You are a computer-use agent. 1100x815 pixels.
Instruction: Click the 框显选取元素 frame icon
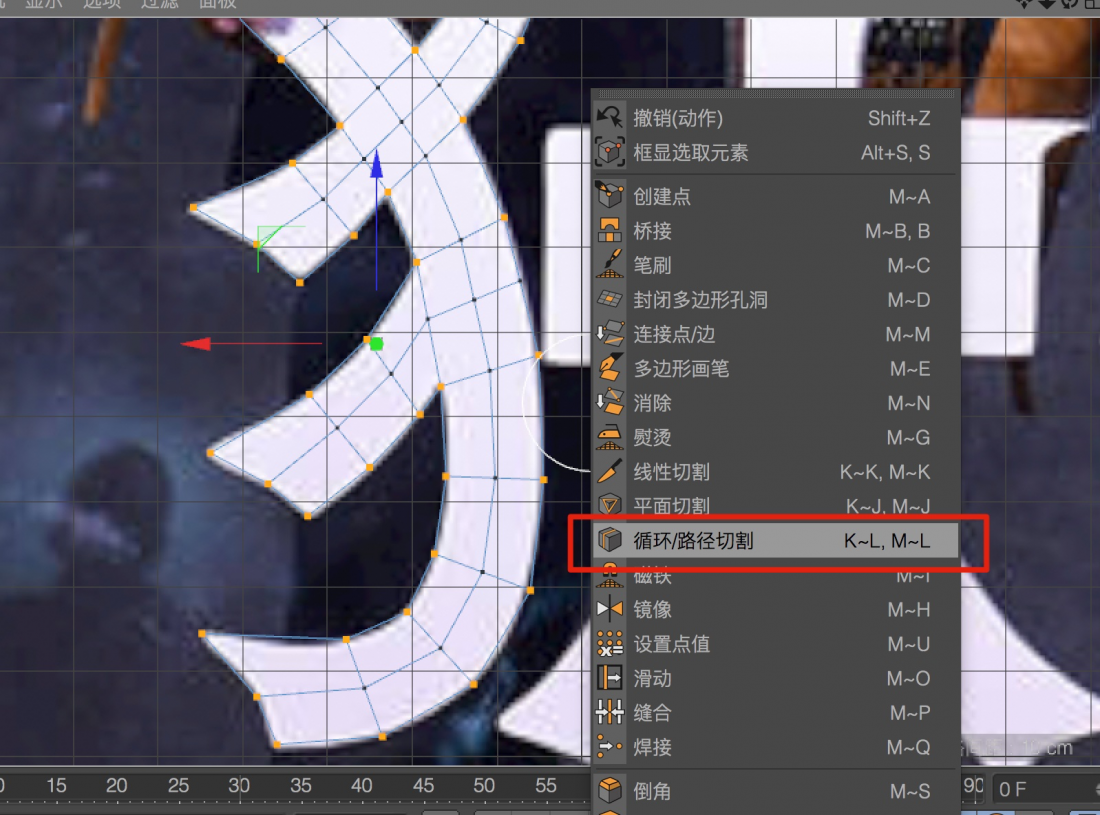[609, 153]
